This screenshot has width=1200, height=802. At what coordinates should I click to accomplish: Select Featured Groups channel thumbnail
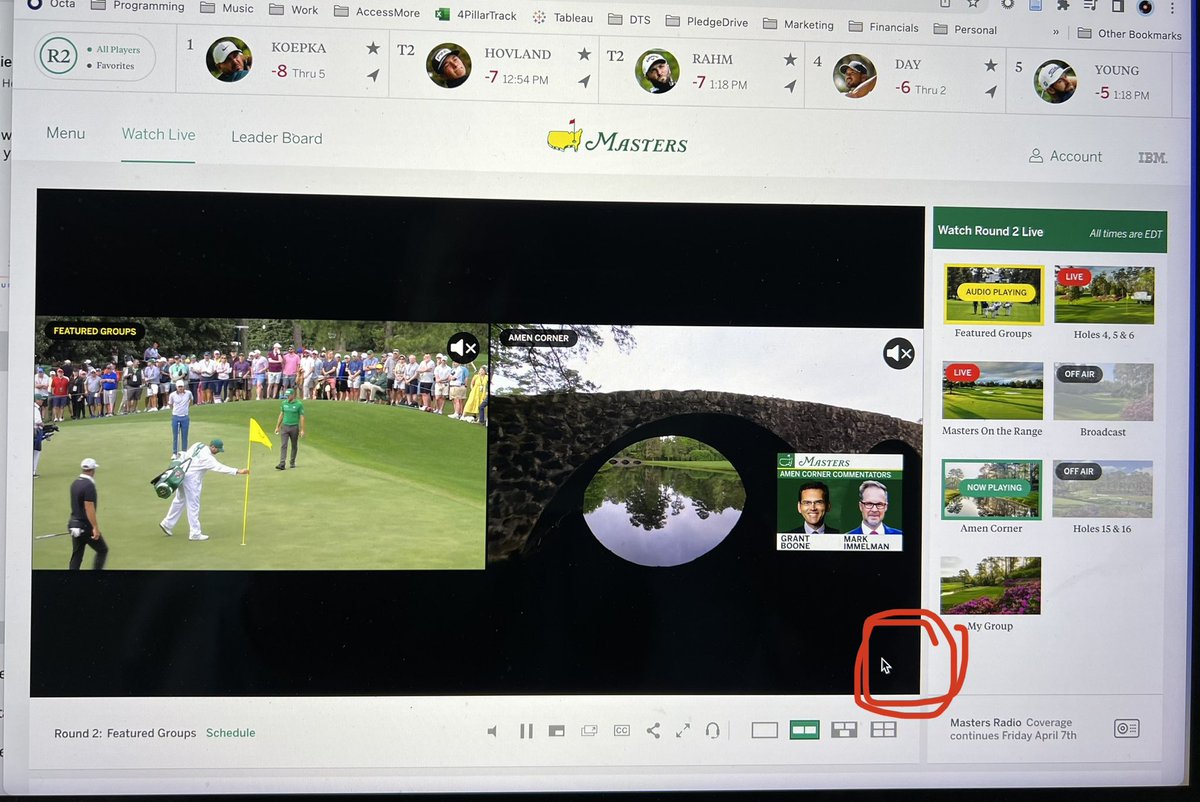(x=993, y=294)
